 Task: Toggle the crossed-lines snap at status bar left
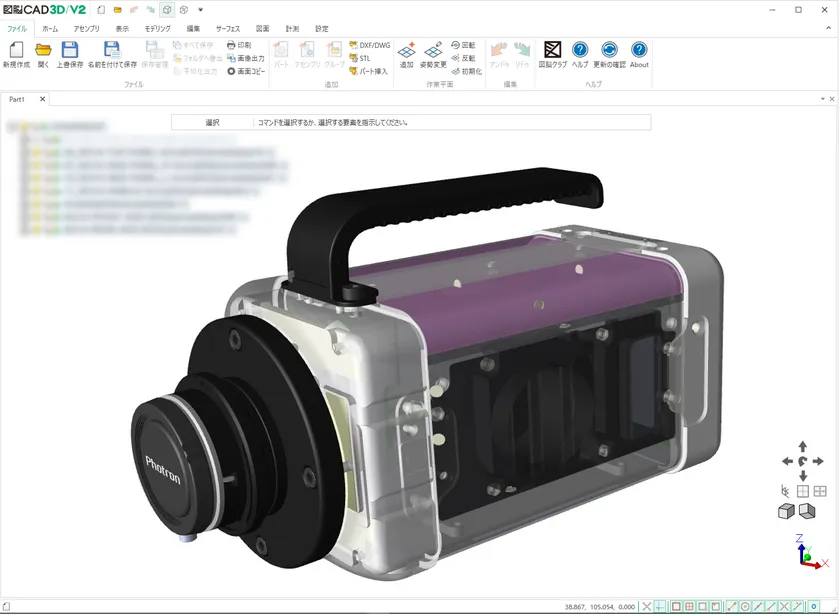pyautogui.click(x=647, y=607)
